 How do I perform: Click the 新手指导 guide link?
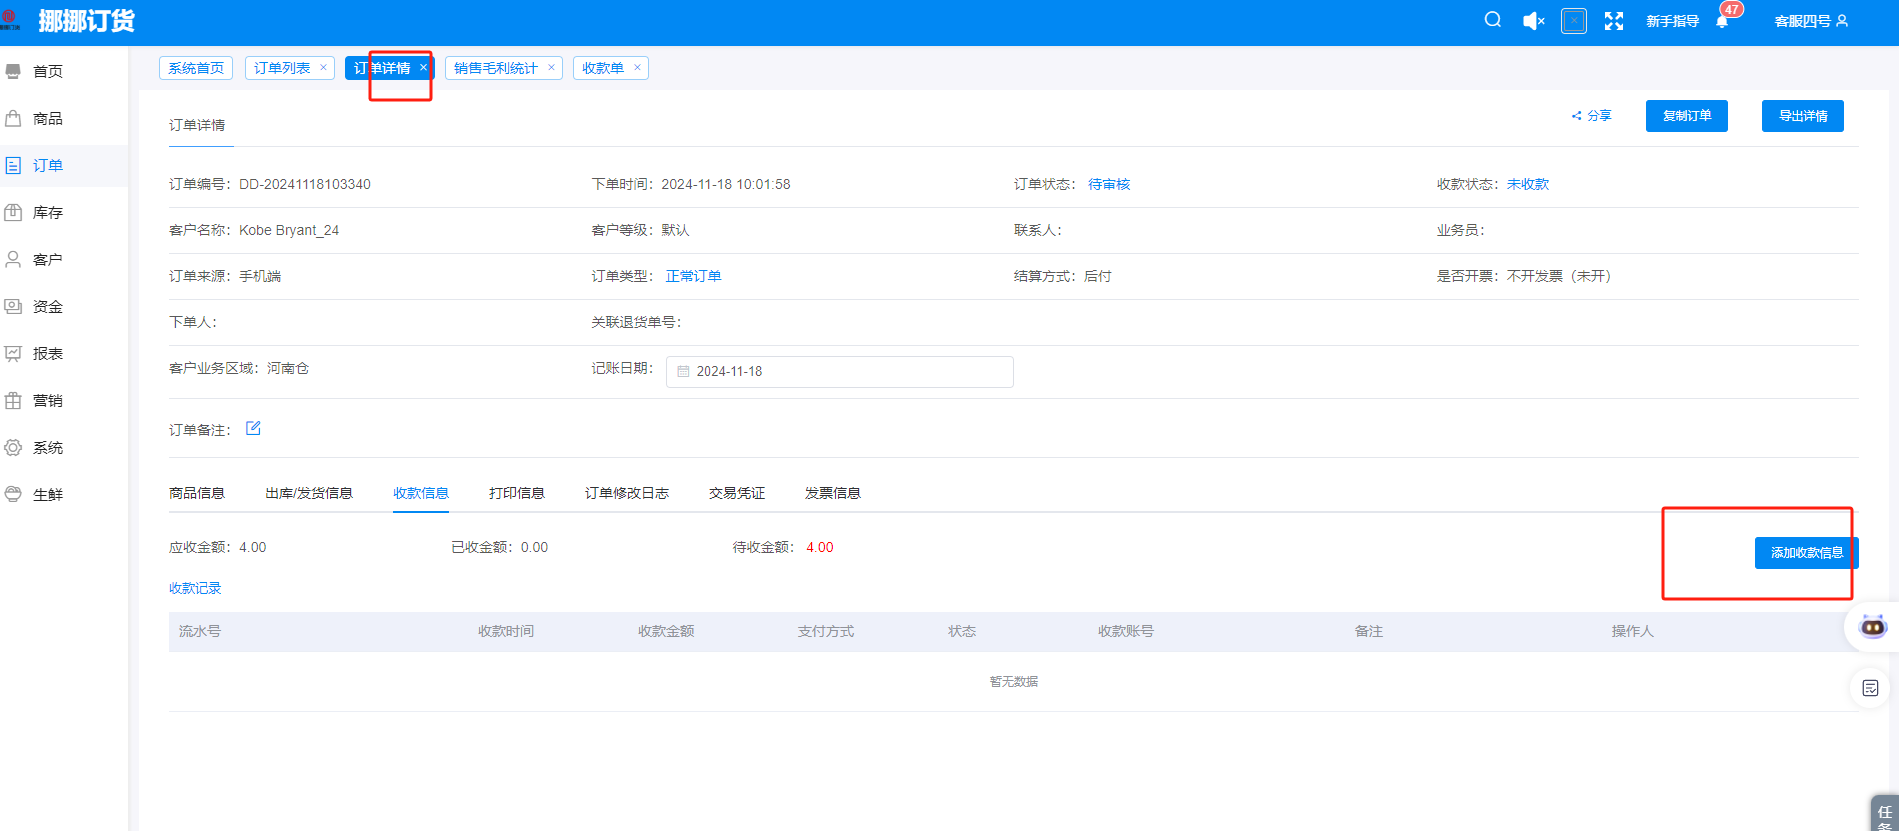click(x=1672, y=21)
